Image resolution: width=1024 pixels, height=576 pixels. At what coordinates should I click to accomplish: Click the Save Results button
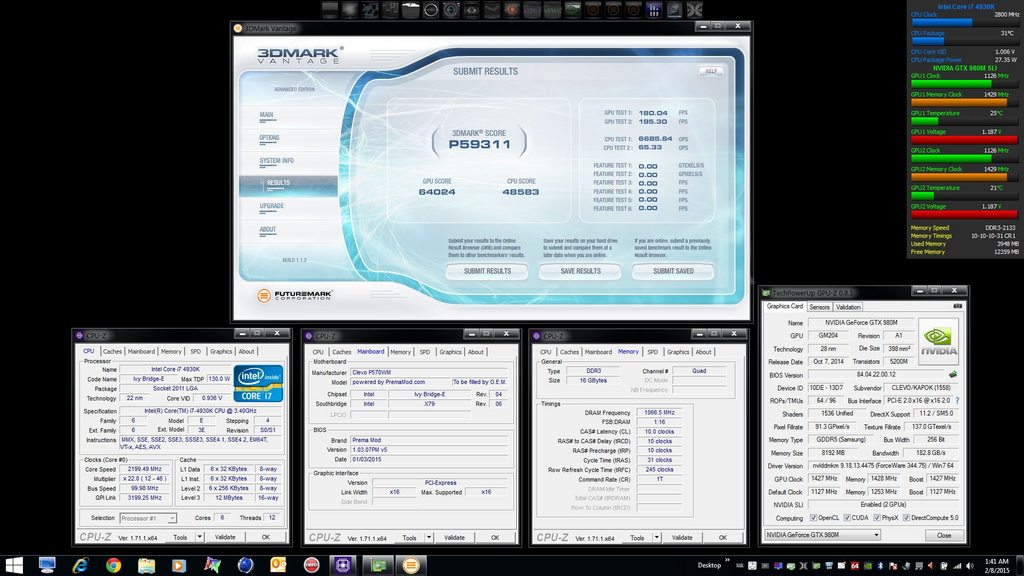pyautogui.click(x=580, y=271)
